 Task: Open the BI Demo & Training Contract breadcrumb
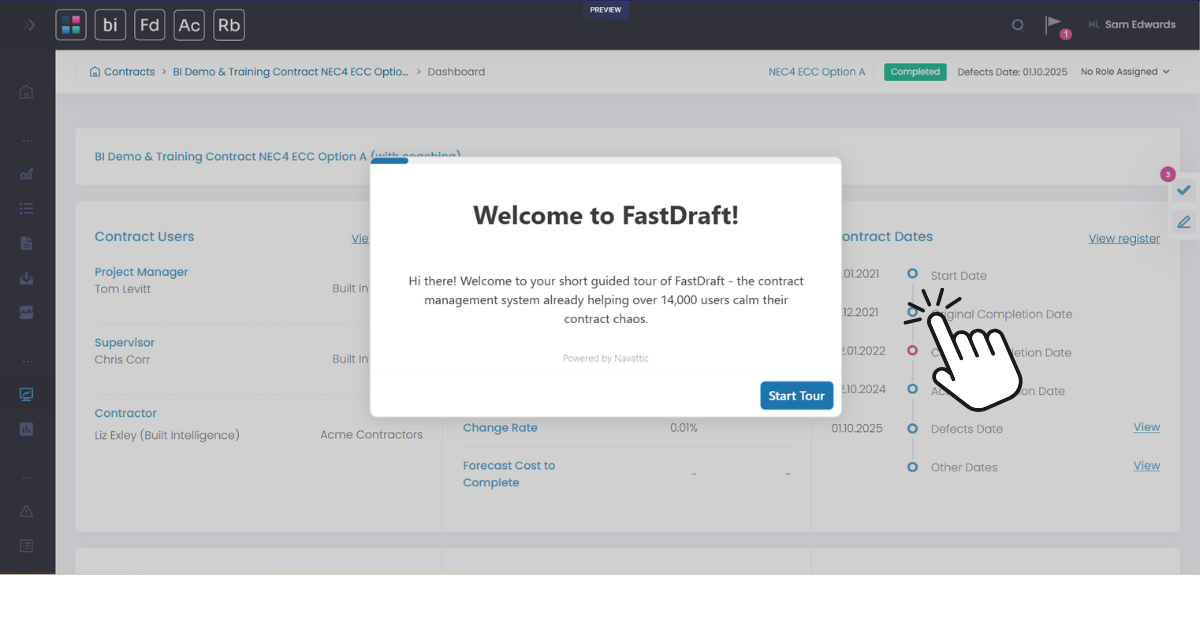point(291,72)
